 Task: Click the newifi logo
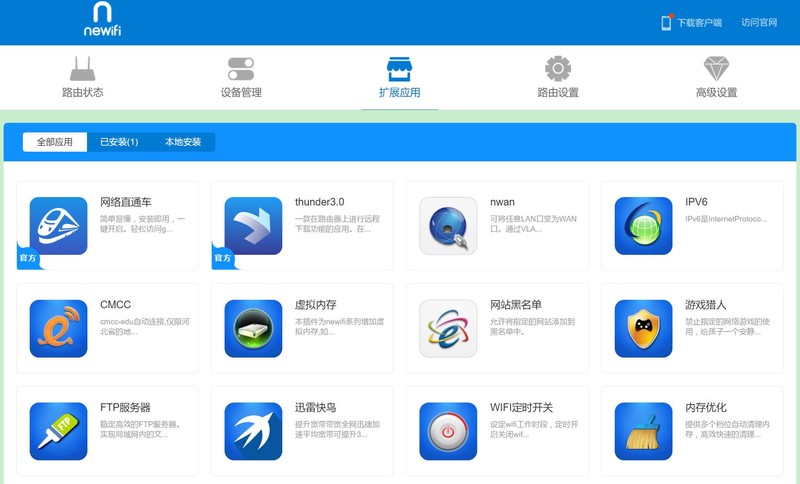[103, 19]
